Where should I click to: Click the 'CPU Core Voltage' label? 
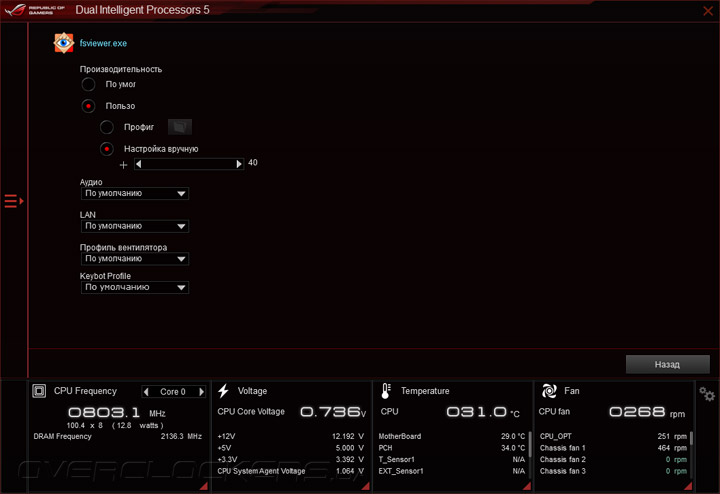coord(251,411)
